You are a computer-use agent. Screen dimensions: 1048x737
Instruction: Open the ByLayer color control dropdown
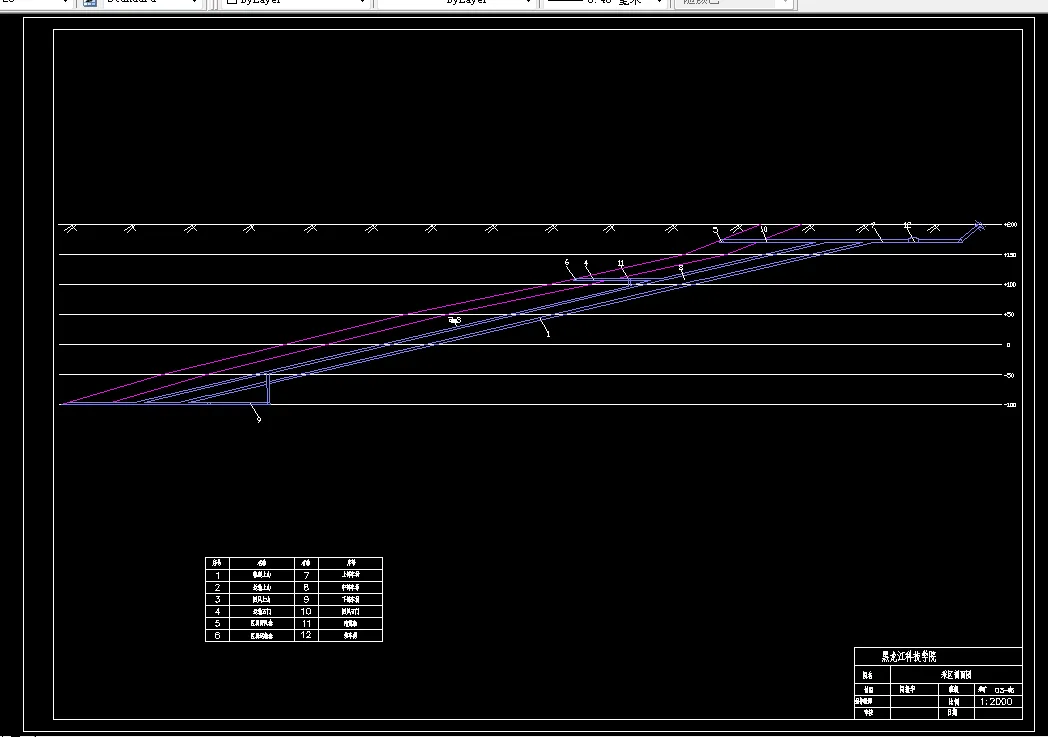(295, 2)
